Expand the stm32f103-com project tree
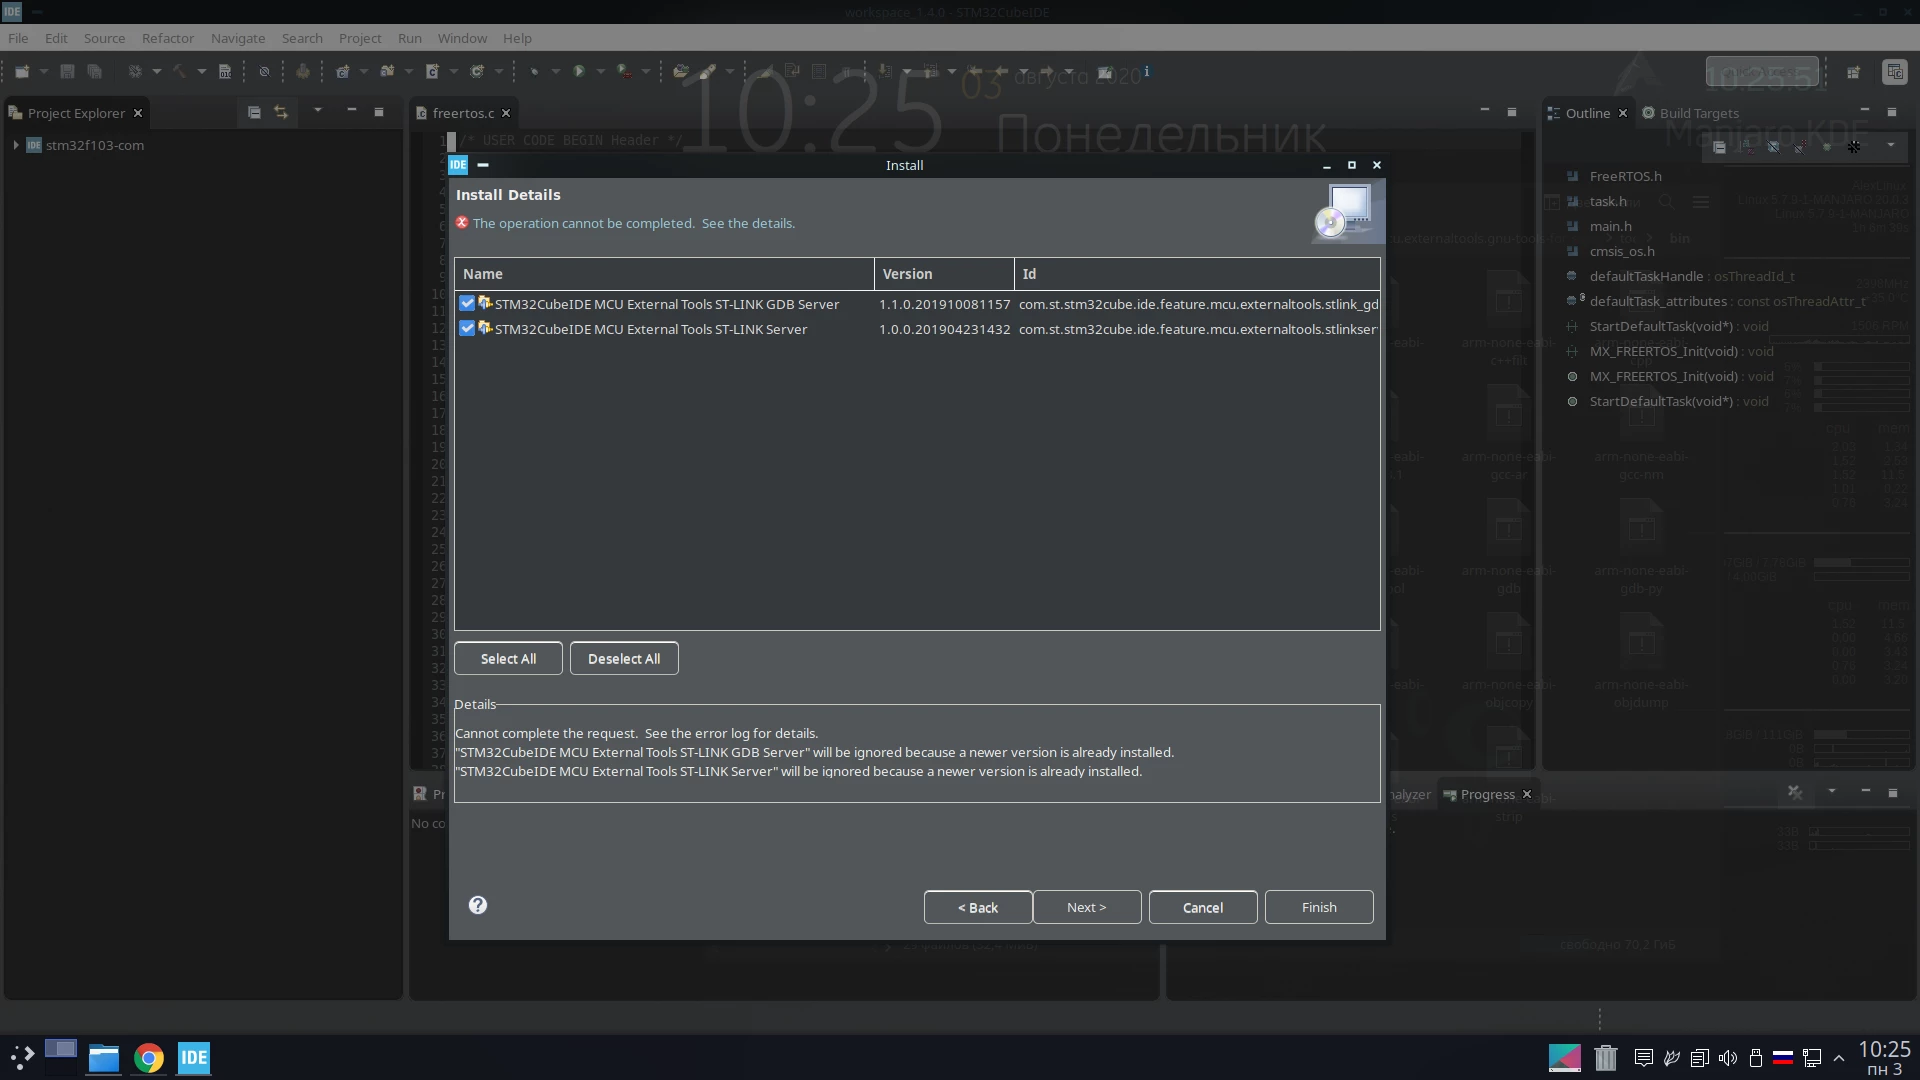The image size is (1920, 1080). point(16,145)
